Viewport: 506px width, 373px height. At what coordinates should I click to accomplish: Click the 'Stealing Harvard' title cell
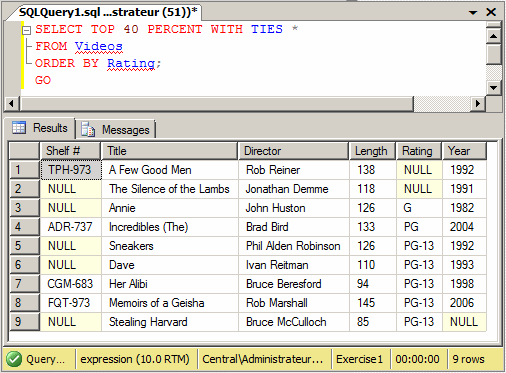(170, 322)
